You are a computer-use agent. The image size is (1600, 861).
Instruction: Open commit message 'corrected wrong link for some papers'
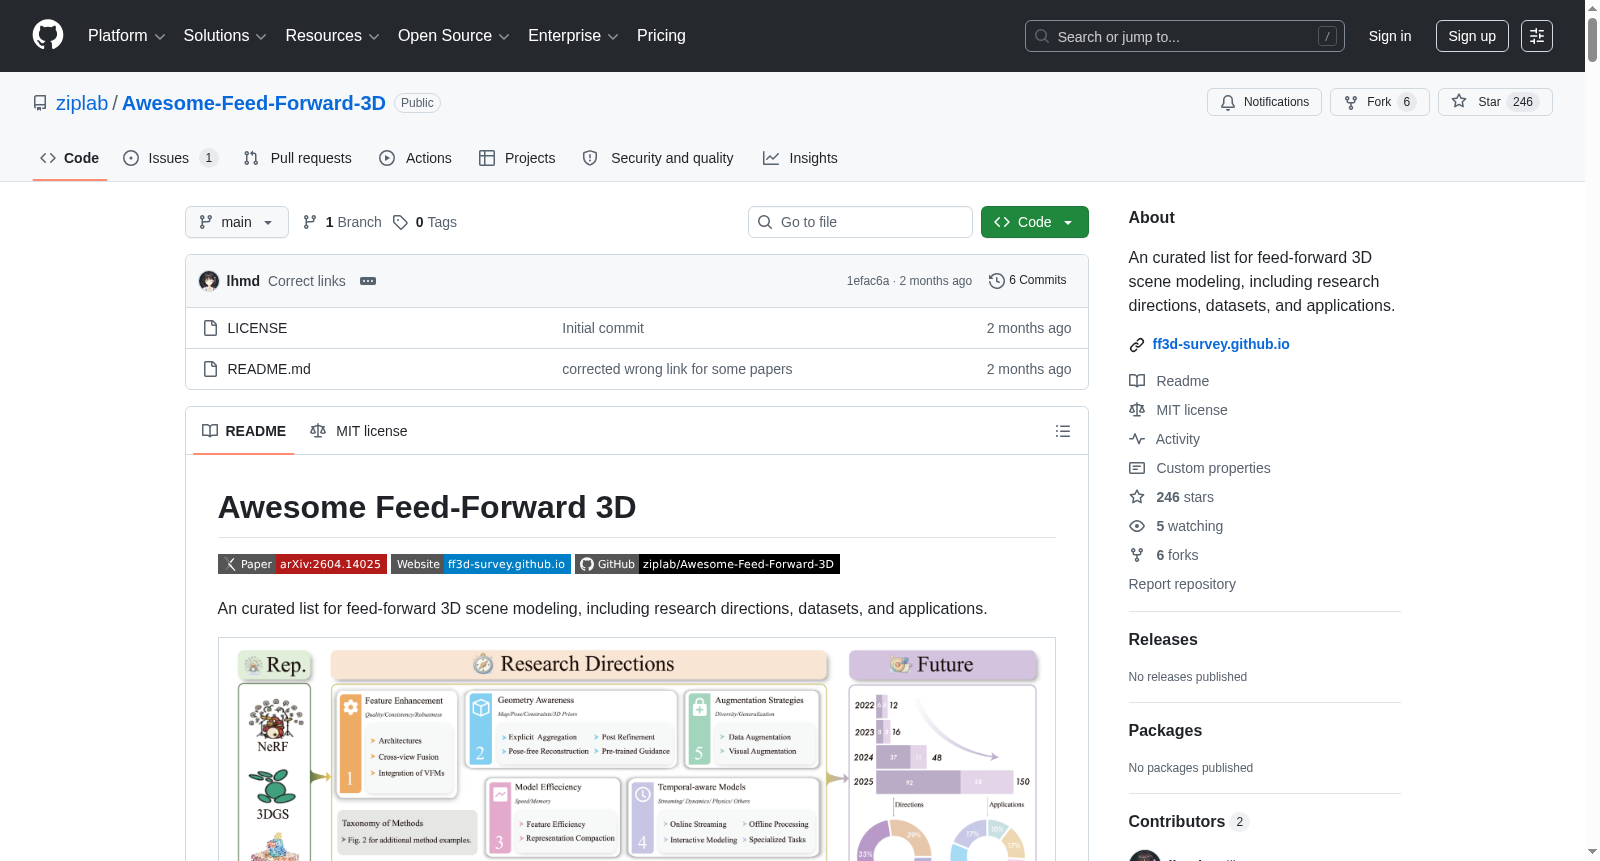[x=677, y=369]
